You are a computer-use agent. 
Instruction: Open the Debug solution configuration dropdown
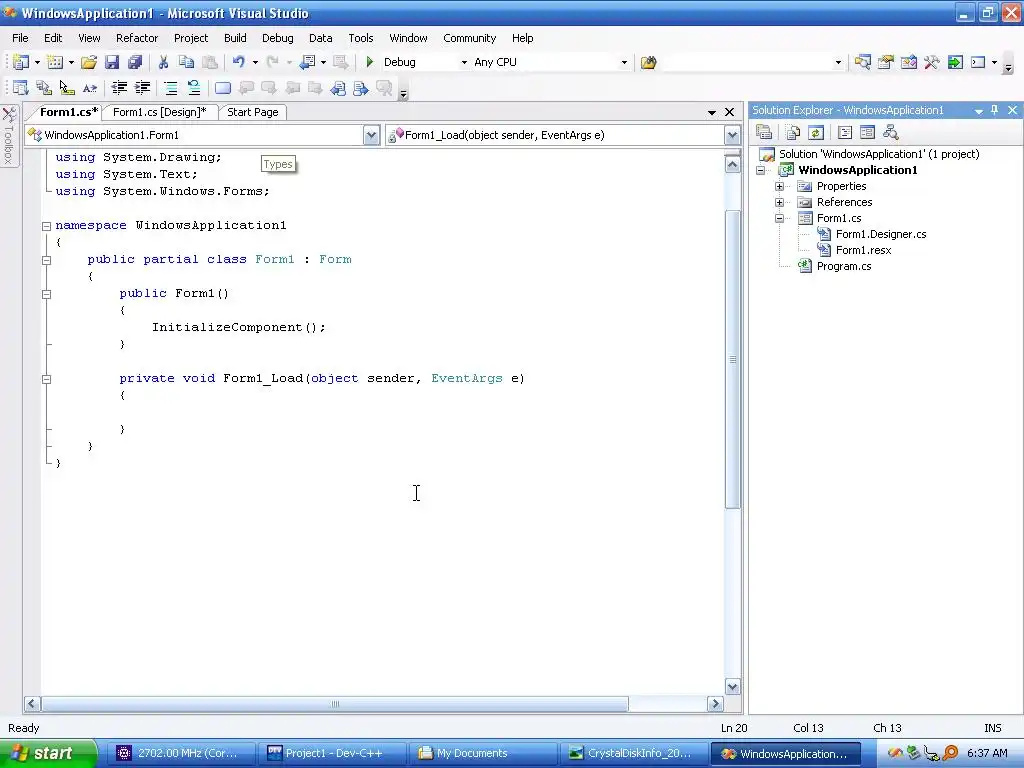(x=464, y=63)
